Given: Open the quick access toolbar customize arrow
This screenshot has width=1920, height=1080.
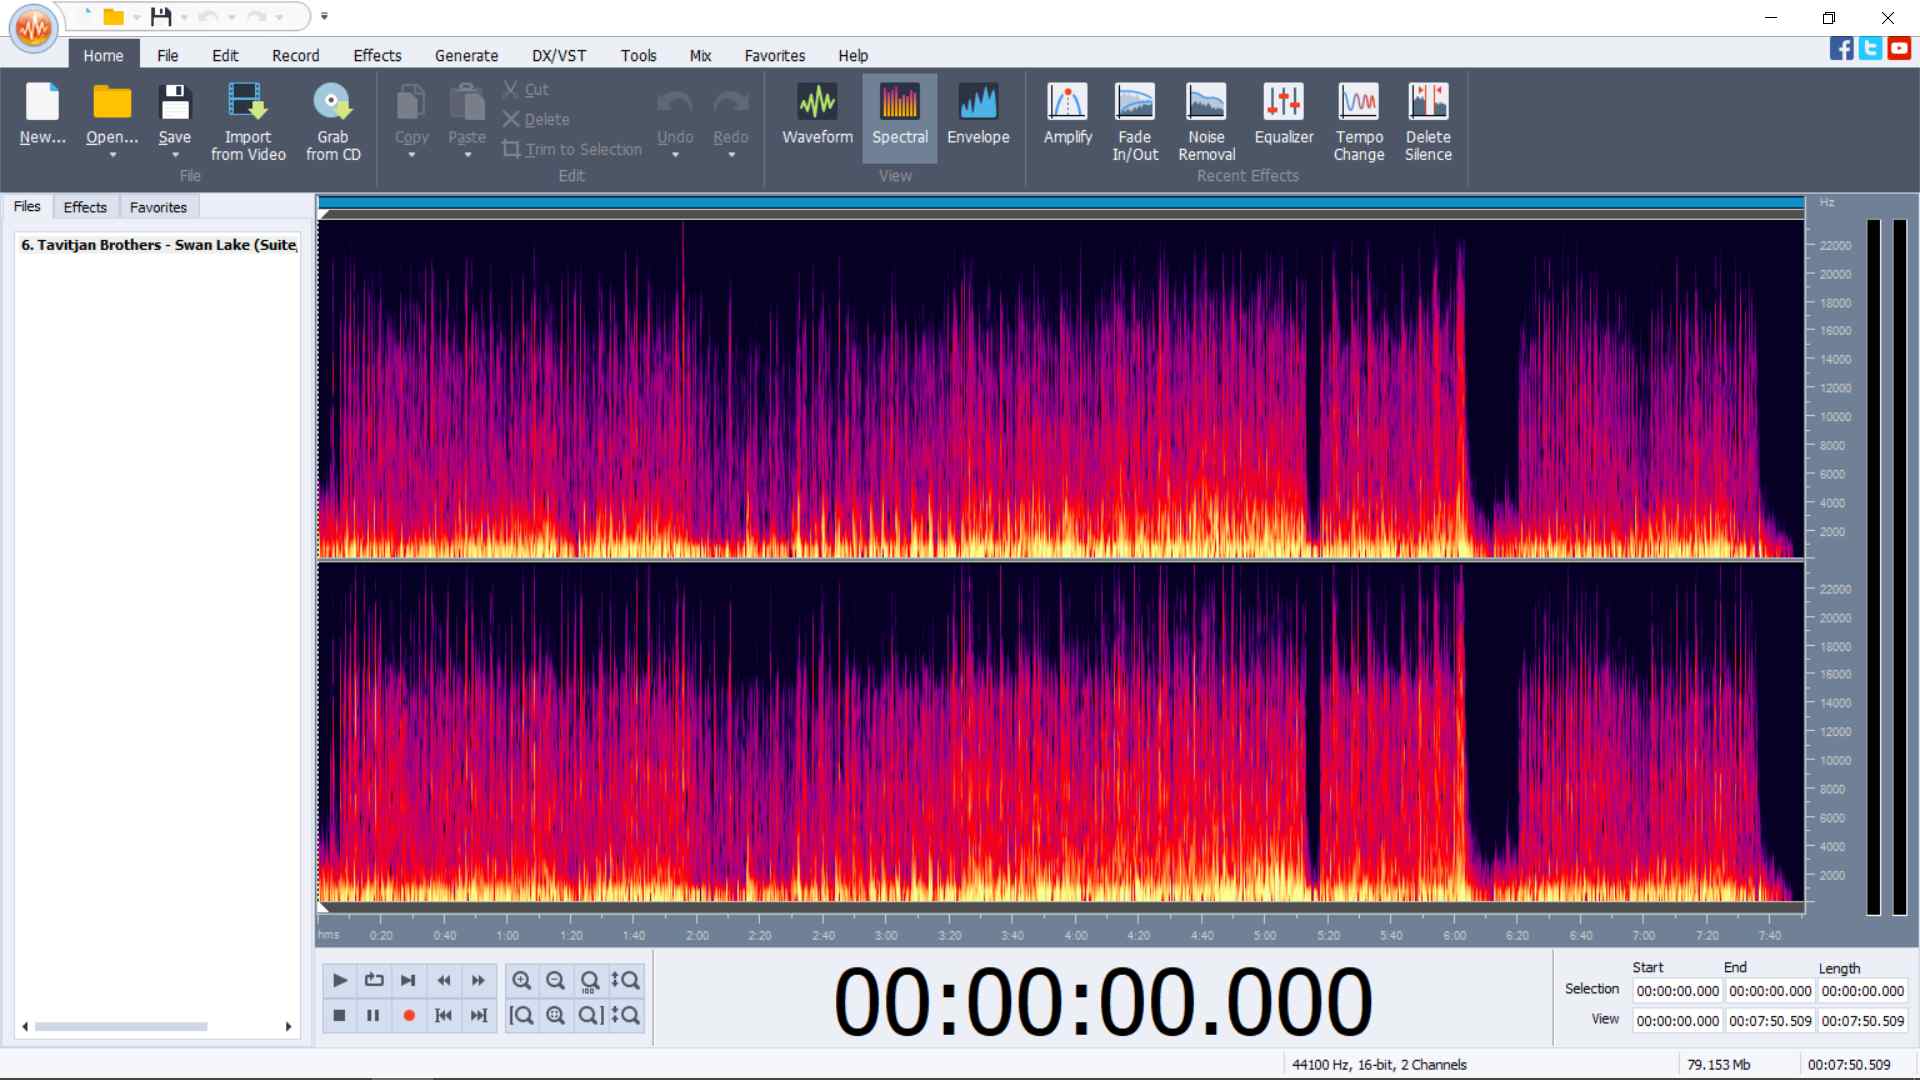Looking at the screenshot, I should [324, 16].
